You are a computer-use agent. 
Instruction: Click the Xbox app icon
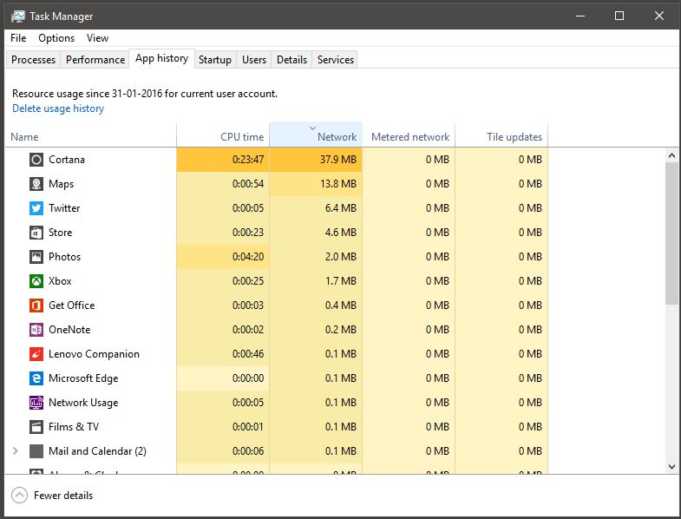tap(36, 281)
